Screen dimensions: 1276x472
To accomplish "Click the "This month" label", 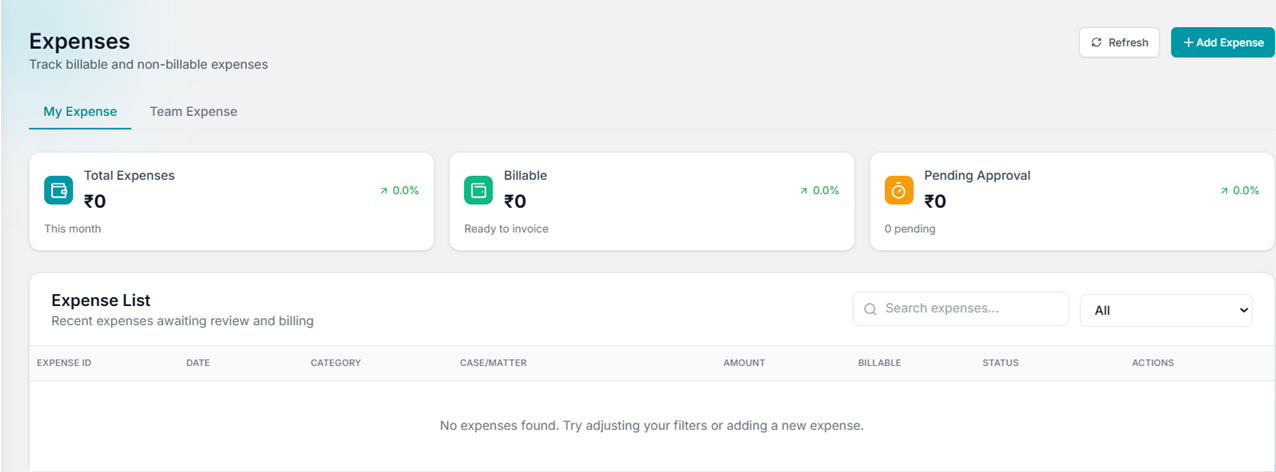I will click(x=72, y=229).
